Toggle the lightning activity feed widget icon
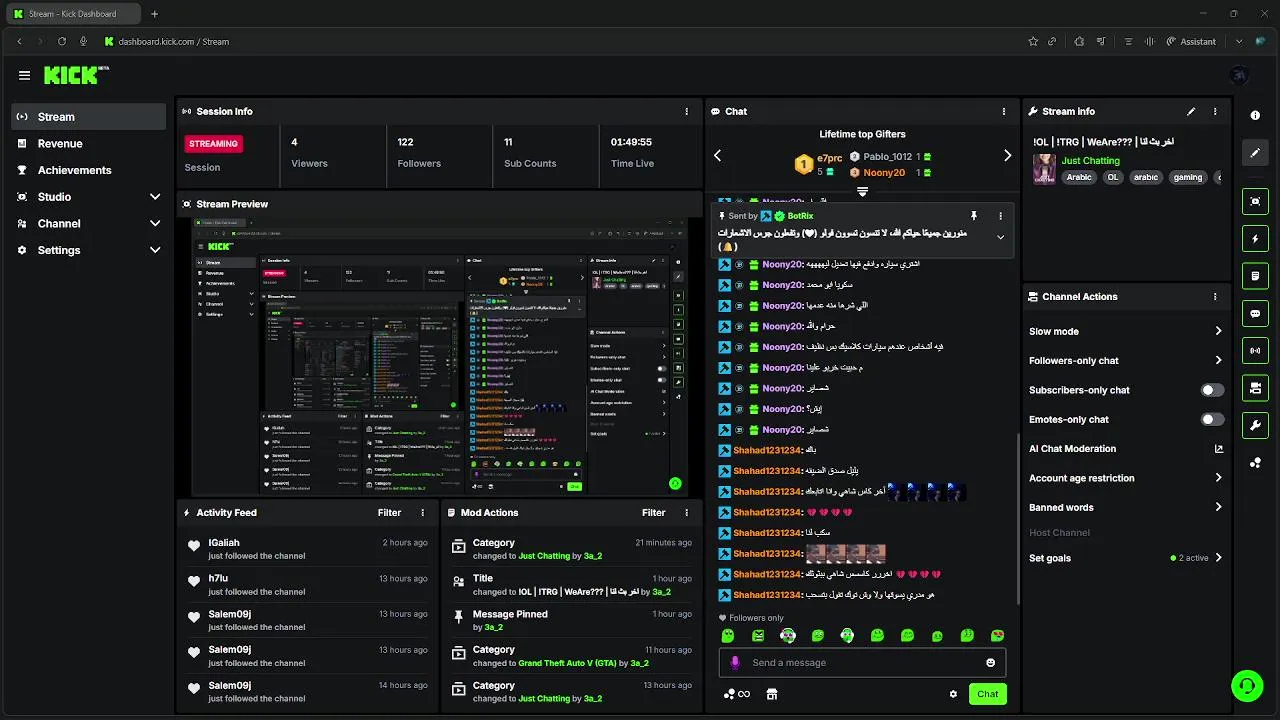This screenshot has width=1280, height=720. point(1255,239)
